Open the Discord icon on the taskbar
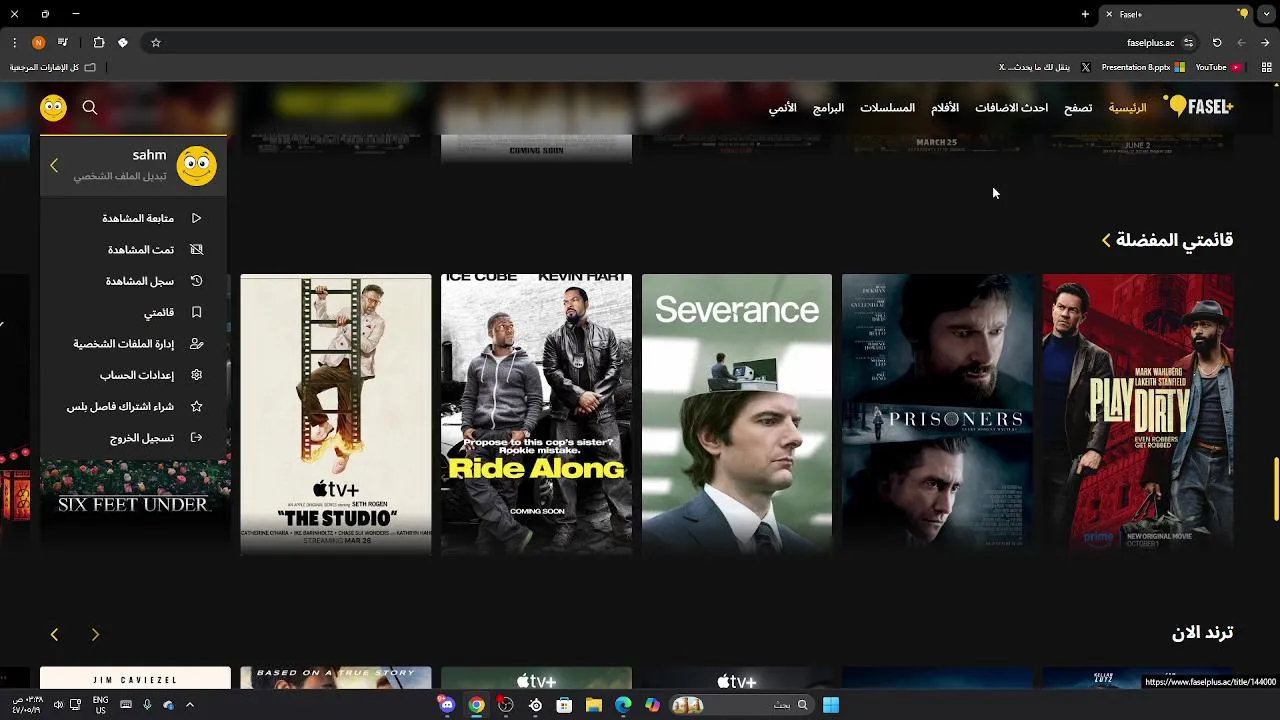Viewport: 1280px width, 720px height. click(447, 705)
